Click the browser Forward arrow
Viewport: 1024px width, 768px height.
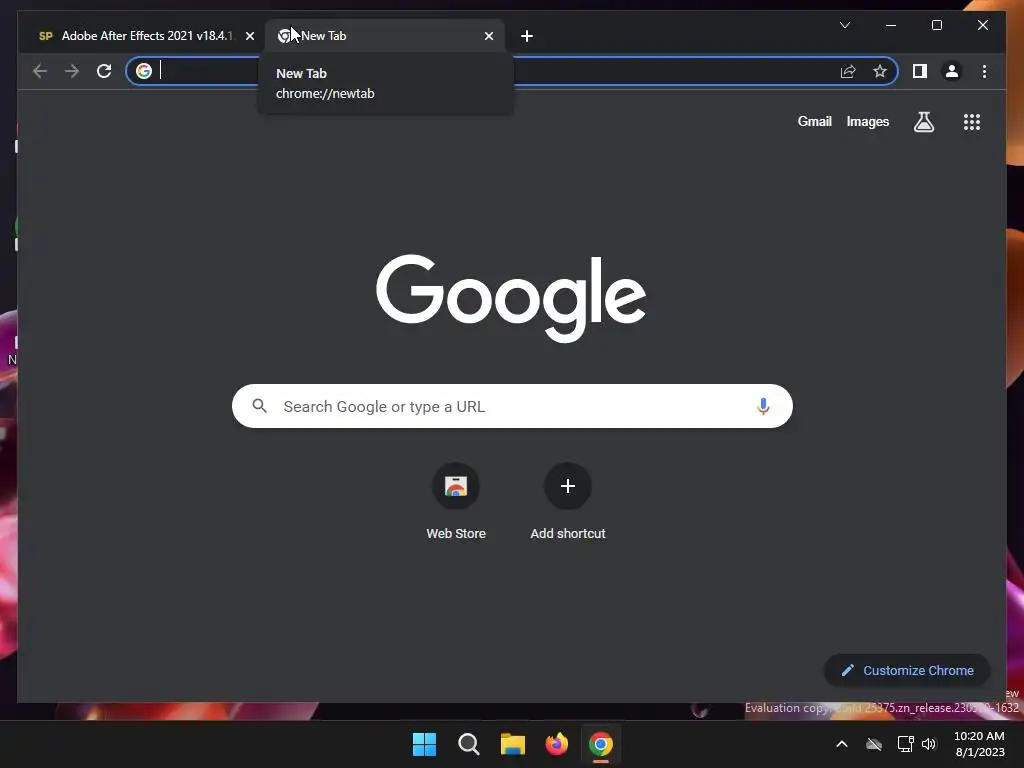click(72, 71)
